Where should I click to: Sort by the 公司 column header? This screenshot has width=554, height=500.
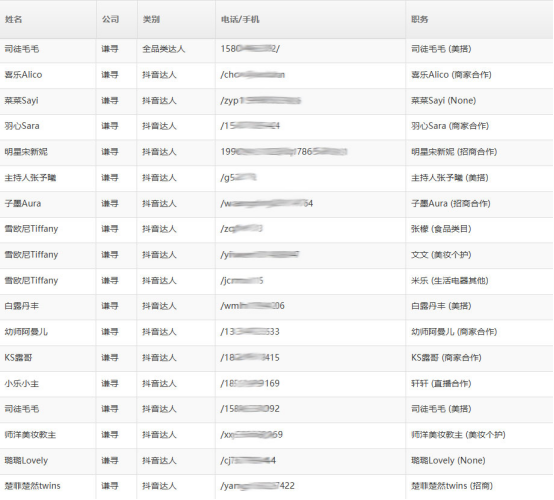pyautogui.click(x=111, y=19)
